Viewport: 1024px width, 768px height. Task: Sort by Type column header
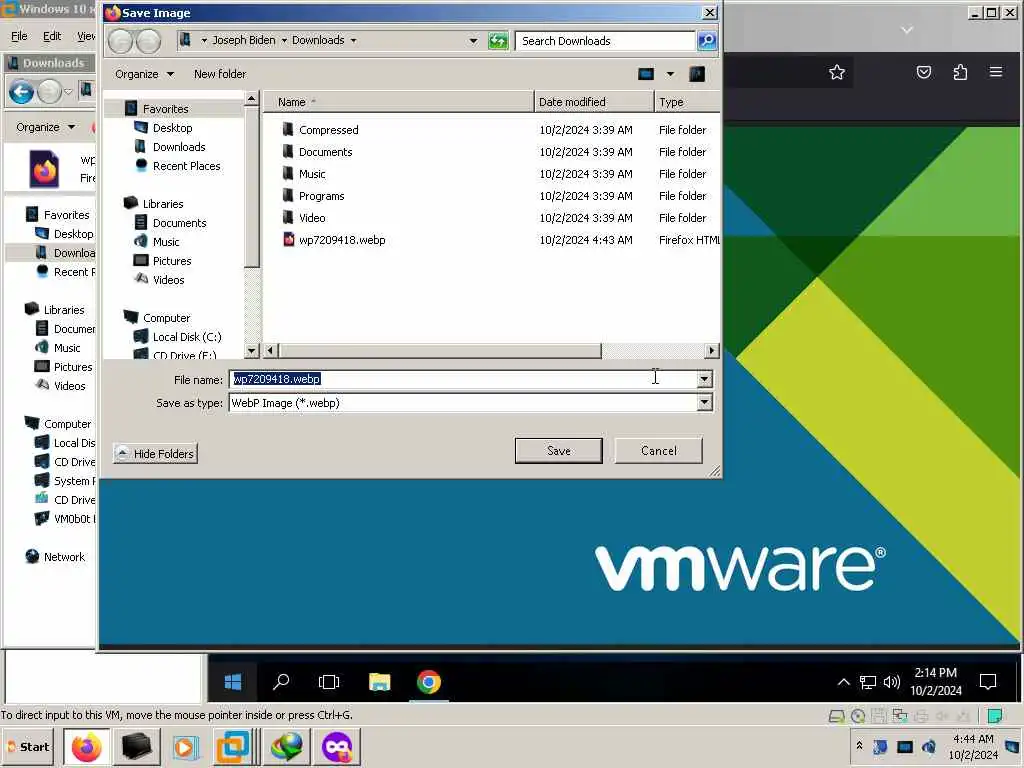coord(687,102)
